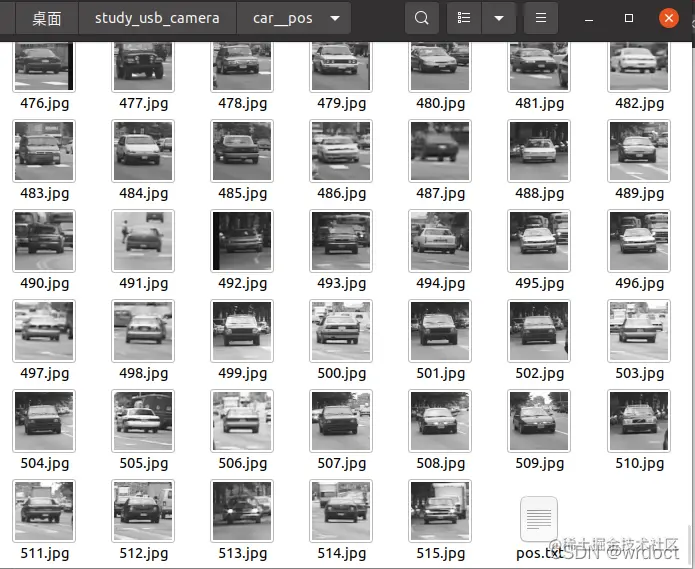Select thumbnail 480.jpg
Screen dimensions: 695x569
click(x=440, y=66)
